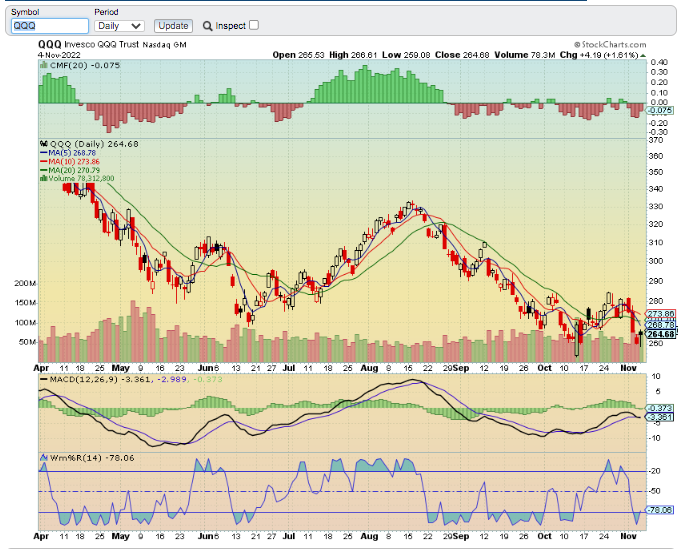Viewport: 678px width, 549px height.
Task: Click the green up-arrow next to Chg
Action: pos(643,55)
